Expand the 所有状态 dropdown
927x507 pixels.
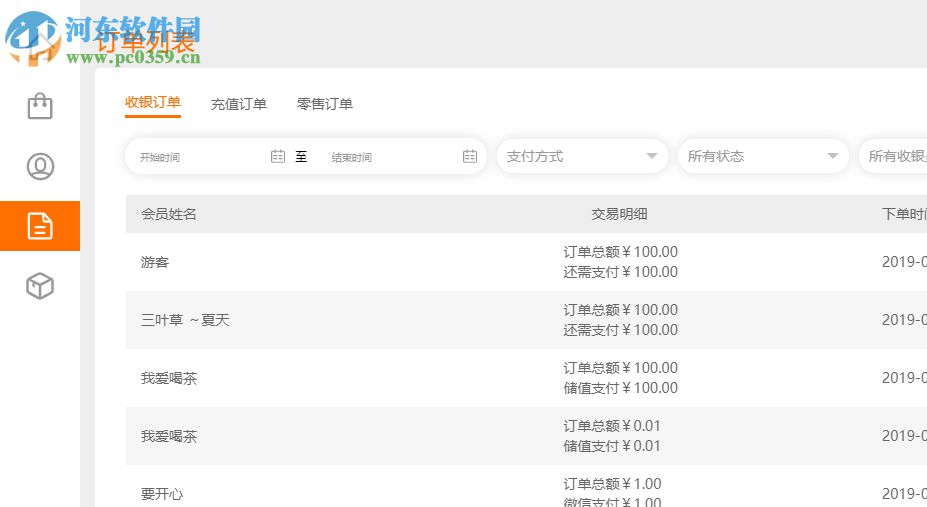pyautogui.click(x=763, y=156)
